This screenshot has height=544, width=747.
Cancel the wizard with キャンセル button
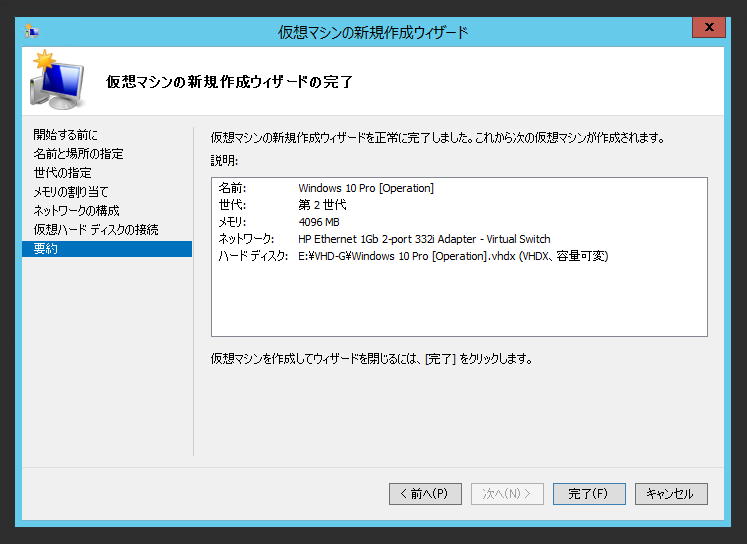[x=671, y=494]
